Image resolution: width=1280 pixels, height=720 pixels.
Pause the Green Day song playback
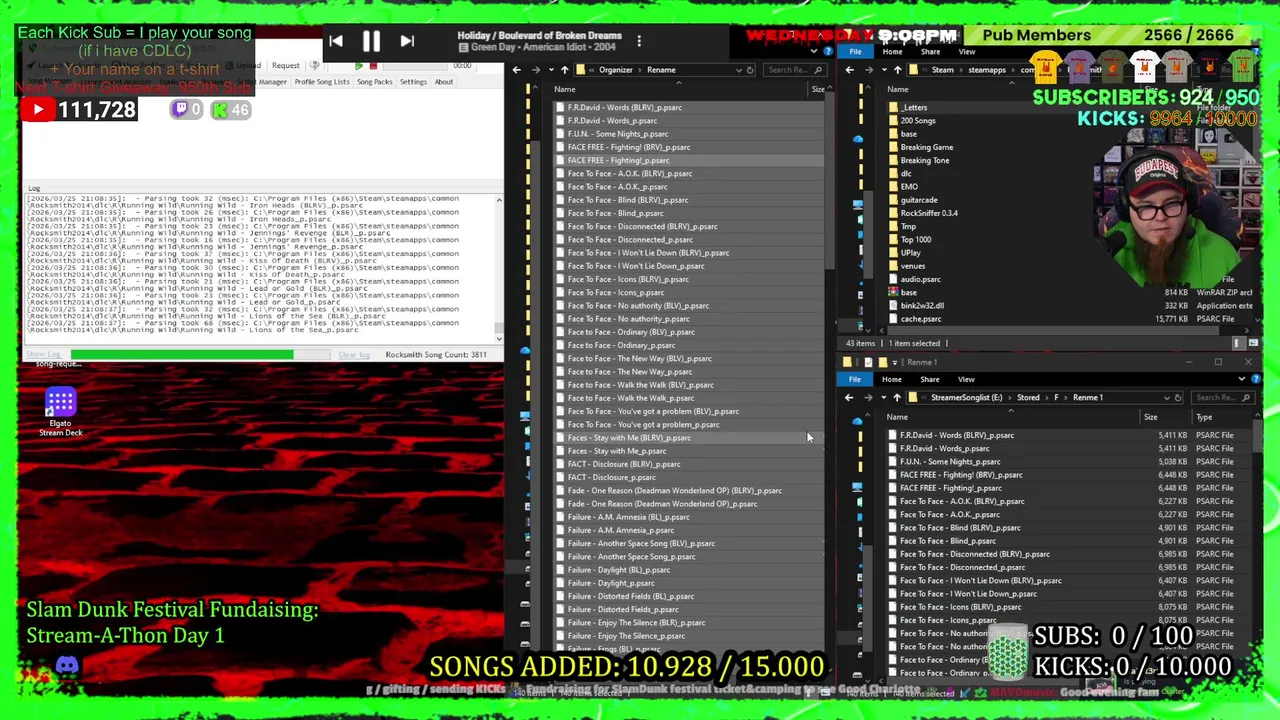tap(371, 41)
